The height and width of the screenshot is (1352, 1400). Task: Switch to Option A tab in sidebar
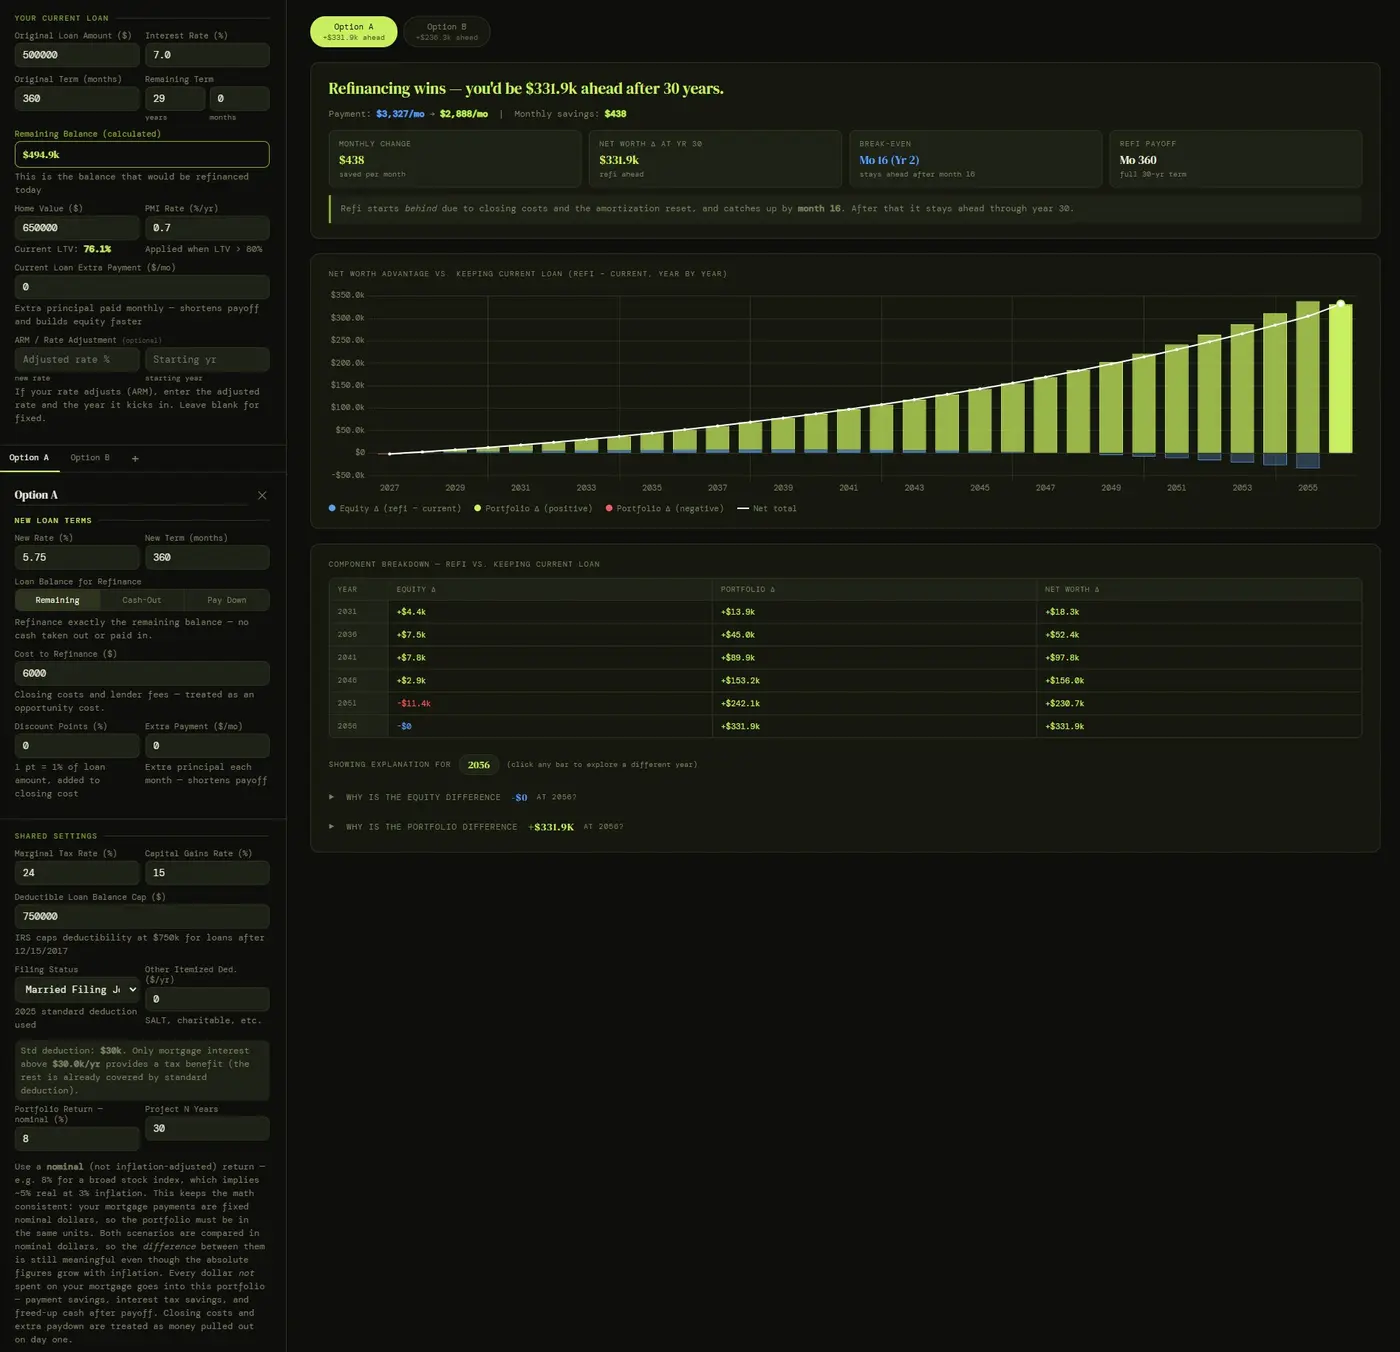[29, 458]
